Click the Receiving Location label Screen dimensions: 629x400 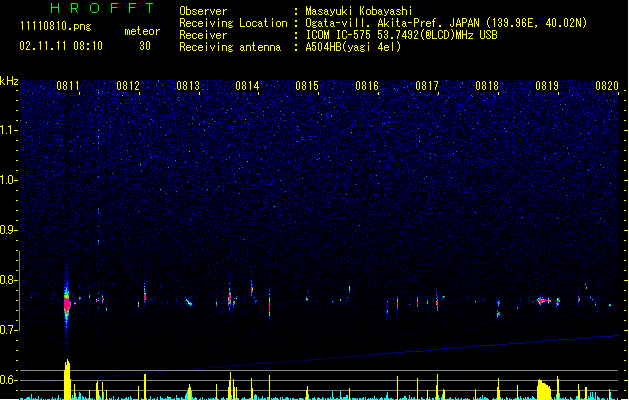point(233,23)
